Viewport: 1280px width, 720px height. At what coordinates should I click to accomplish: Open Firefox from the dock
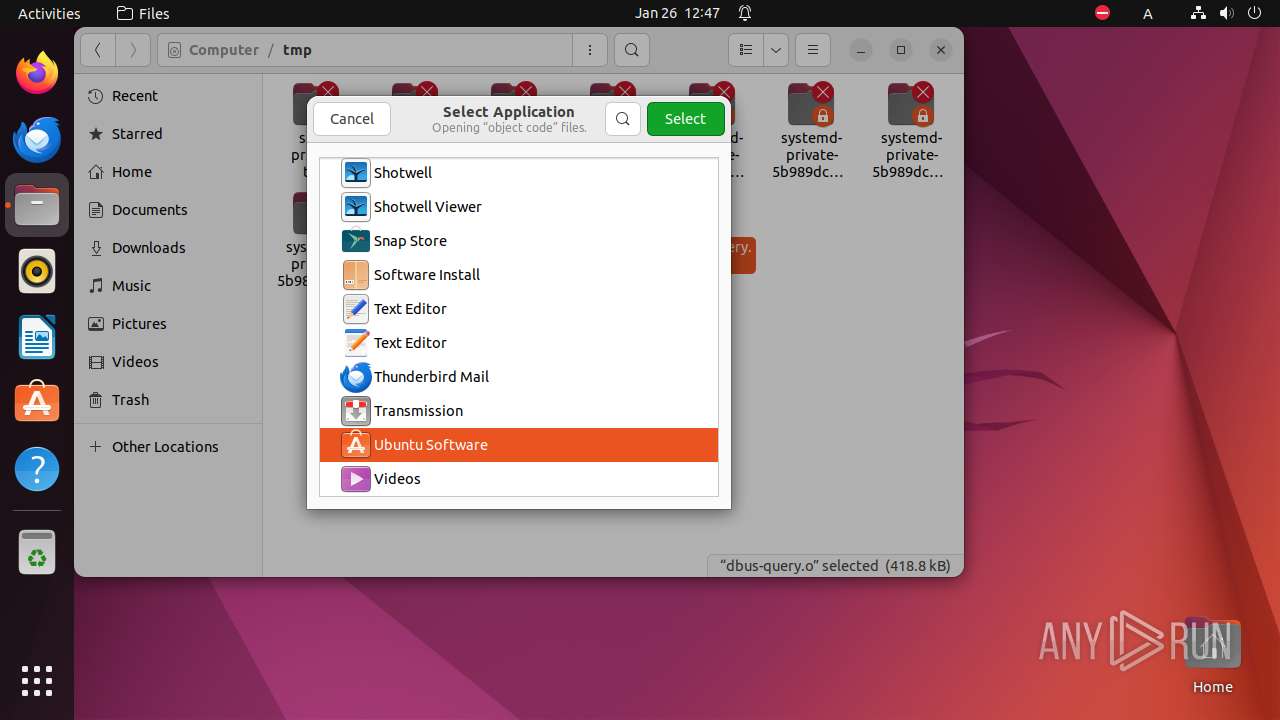click(x=37, y=73)
